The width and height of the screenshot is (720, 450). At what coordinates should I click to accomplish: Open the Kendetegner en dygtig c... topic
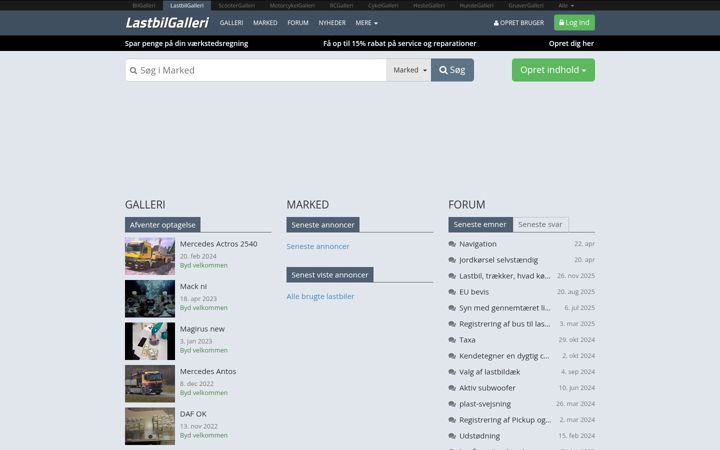504,356
